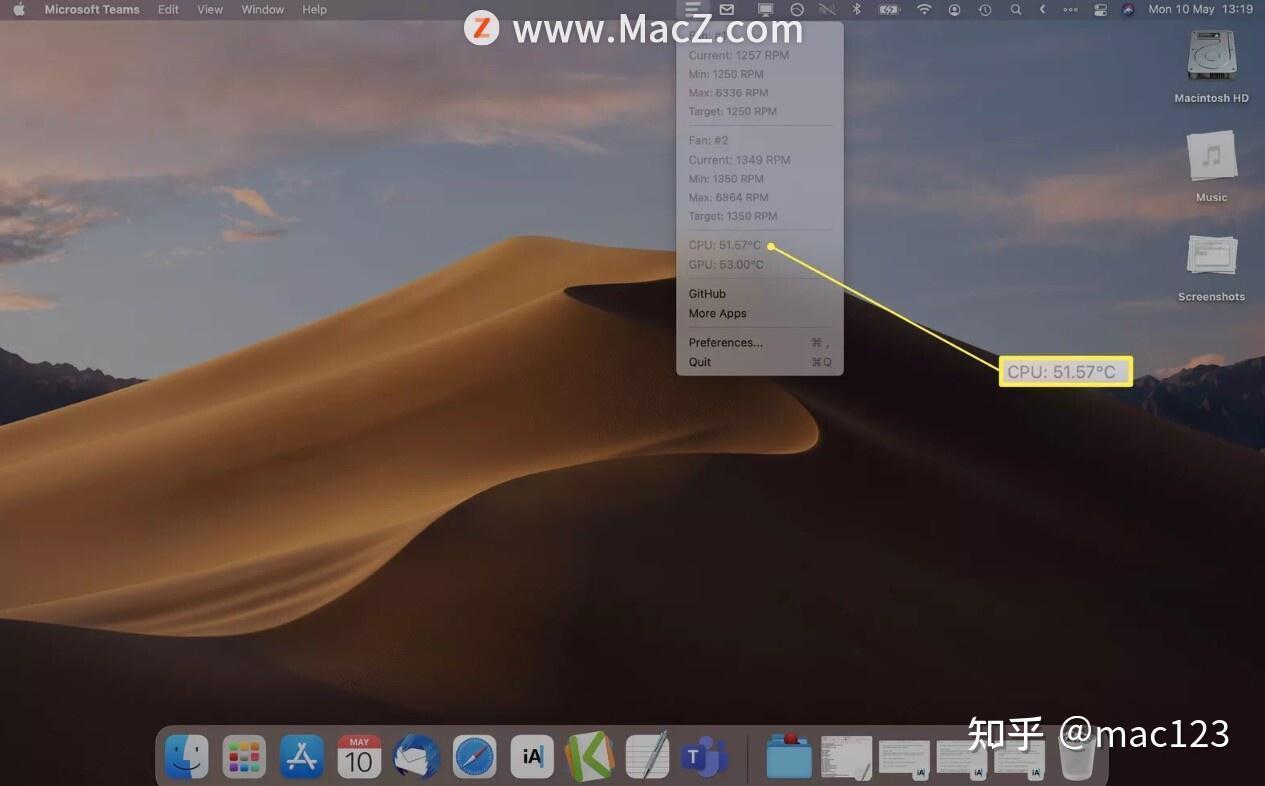Click Launchpad in the Dock
The width and height of the screenshot is (1265, 786).
(x=244, y=756)
